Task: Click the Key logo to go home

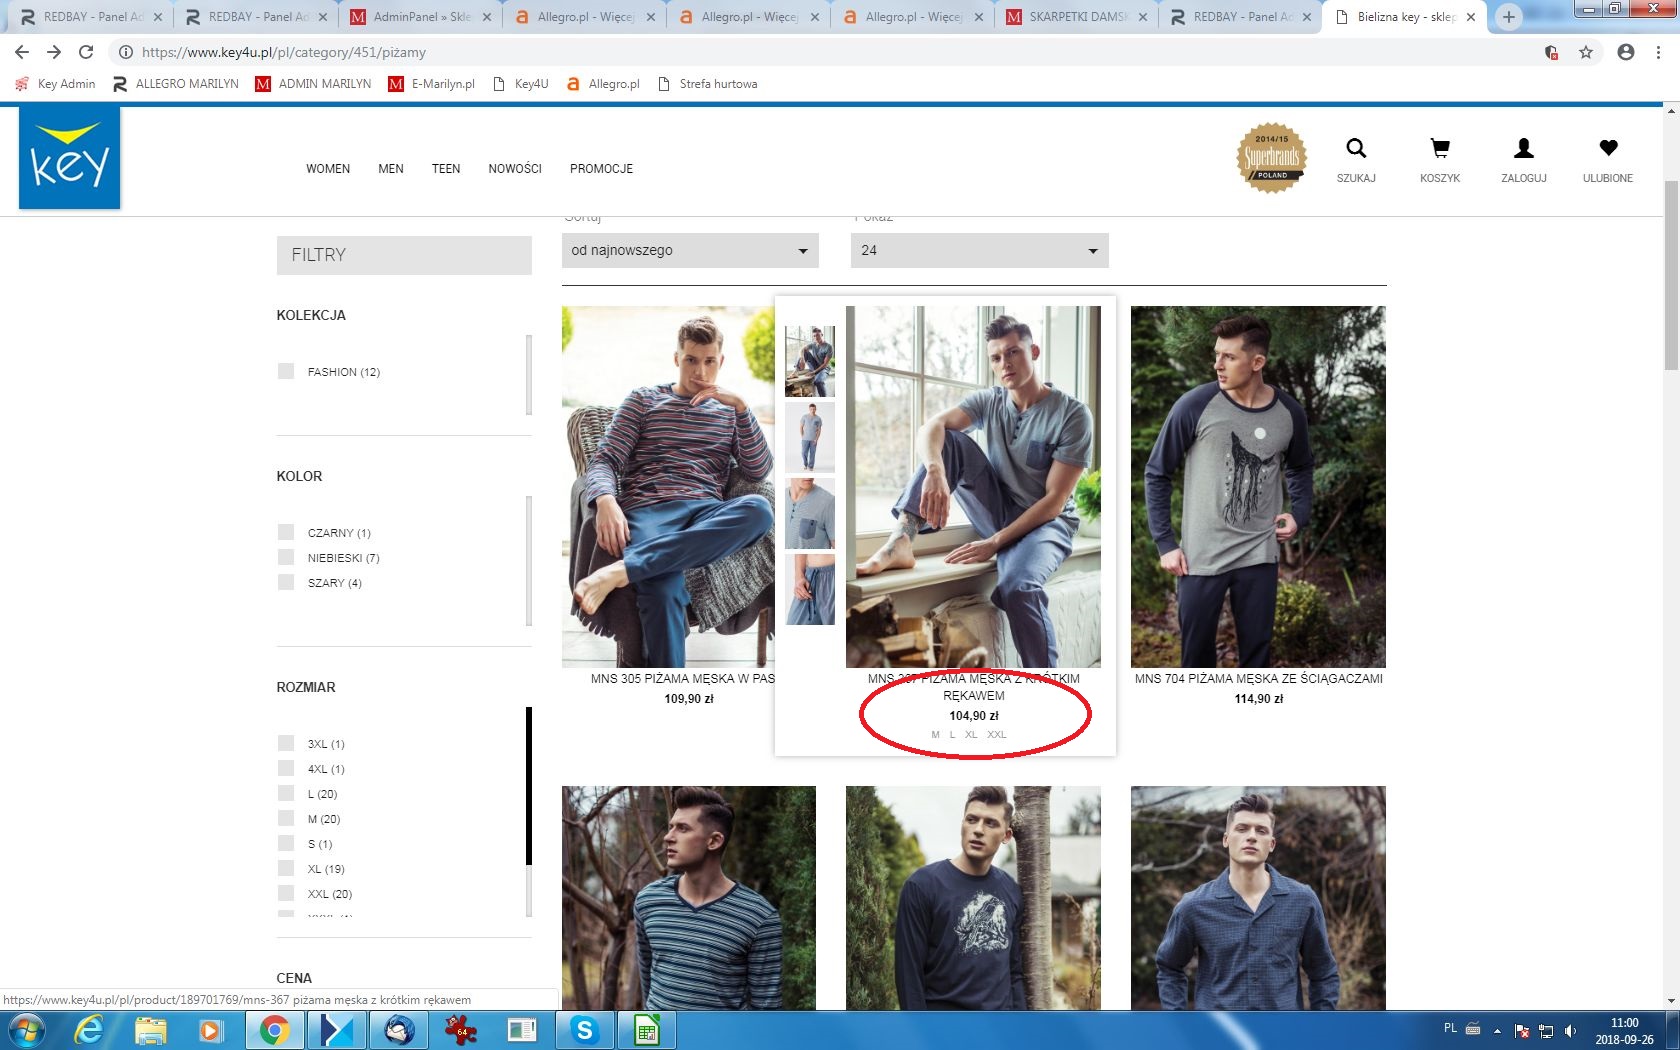Action: [x=70, y=158]
